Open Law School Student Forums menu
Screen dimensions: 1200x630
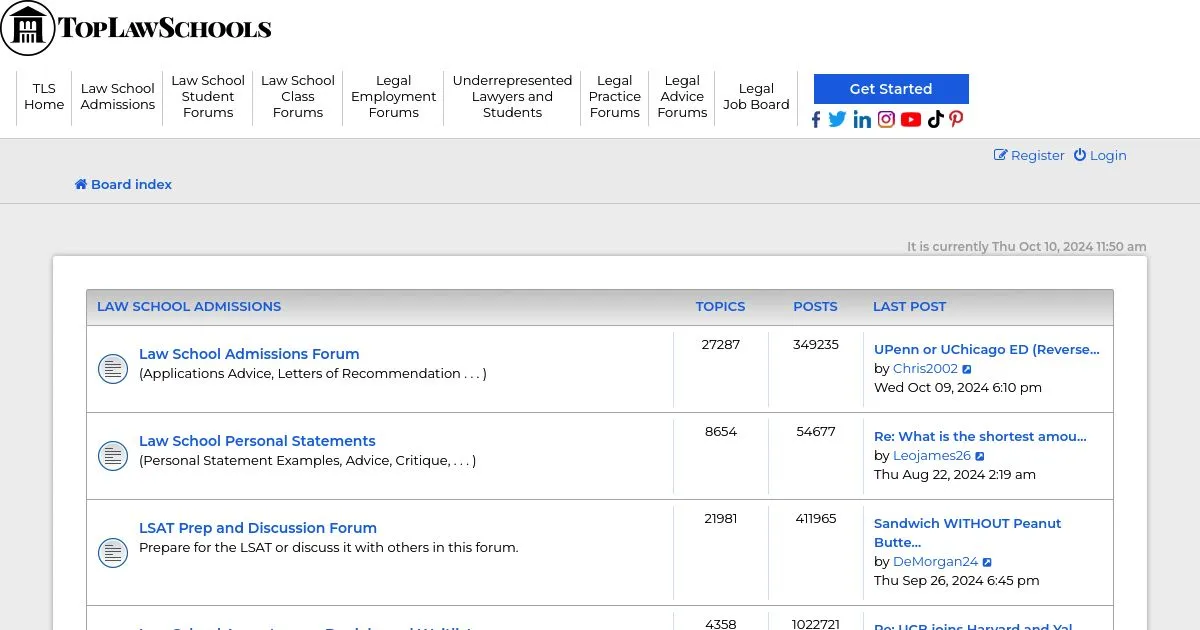pyautogui.click(x=208, y=97)
